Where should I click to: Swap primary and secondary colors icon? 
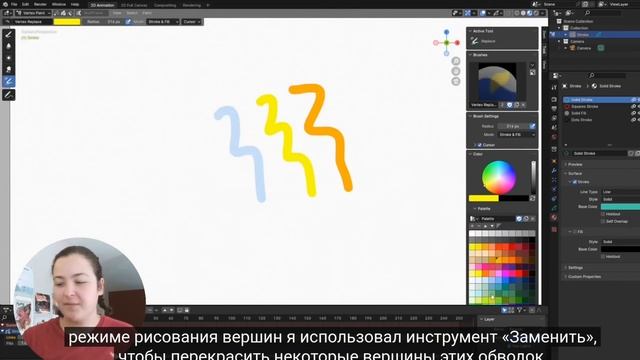pyautogui.click(x=533, y=198)
